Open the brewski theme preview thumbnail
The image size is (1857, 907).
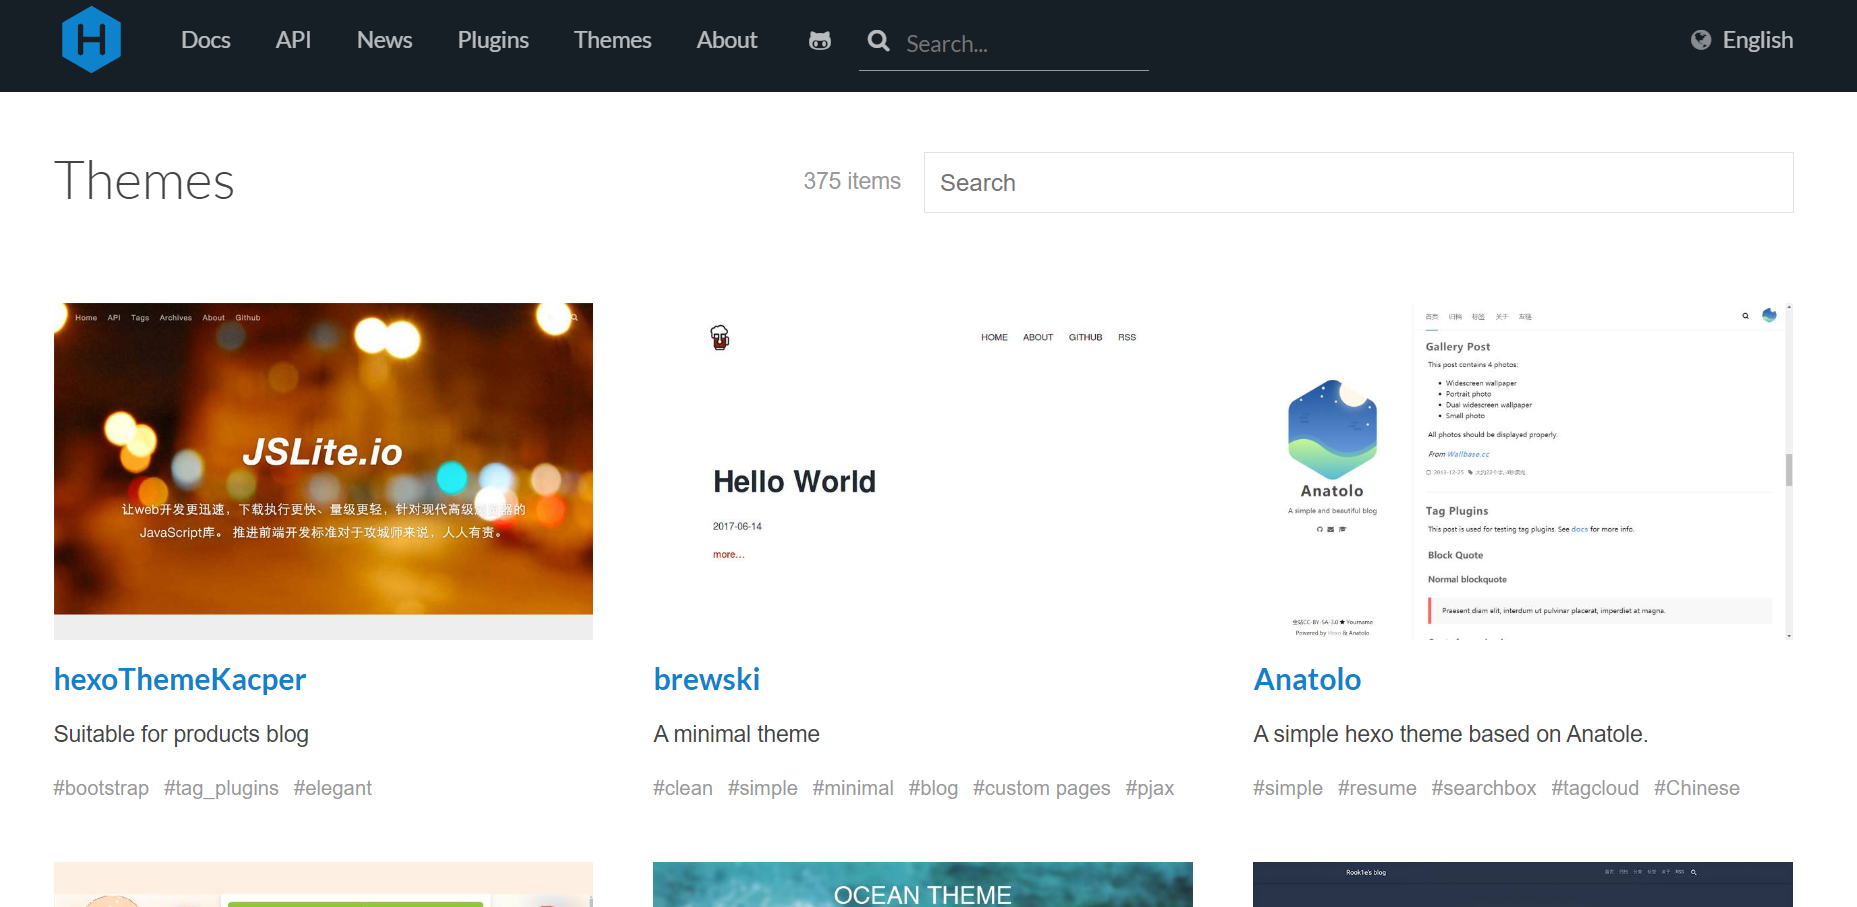coord(923,471)
